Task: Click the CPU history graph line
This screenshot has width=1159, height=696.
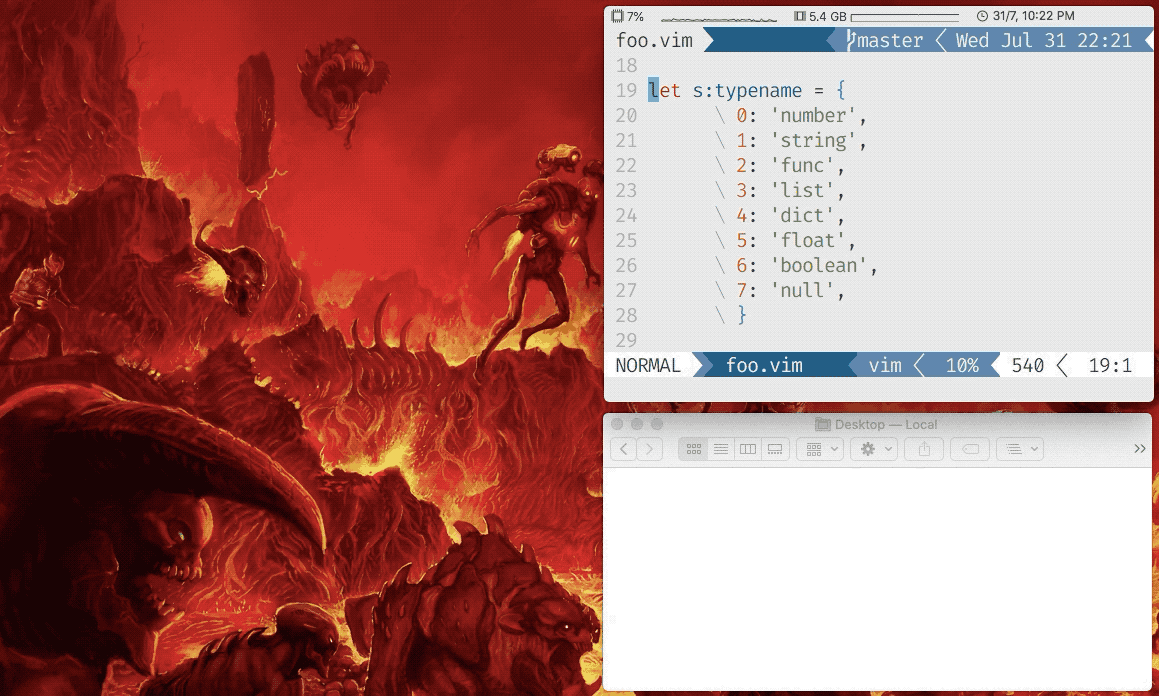Action: [x=718, y=18]
